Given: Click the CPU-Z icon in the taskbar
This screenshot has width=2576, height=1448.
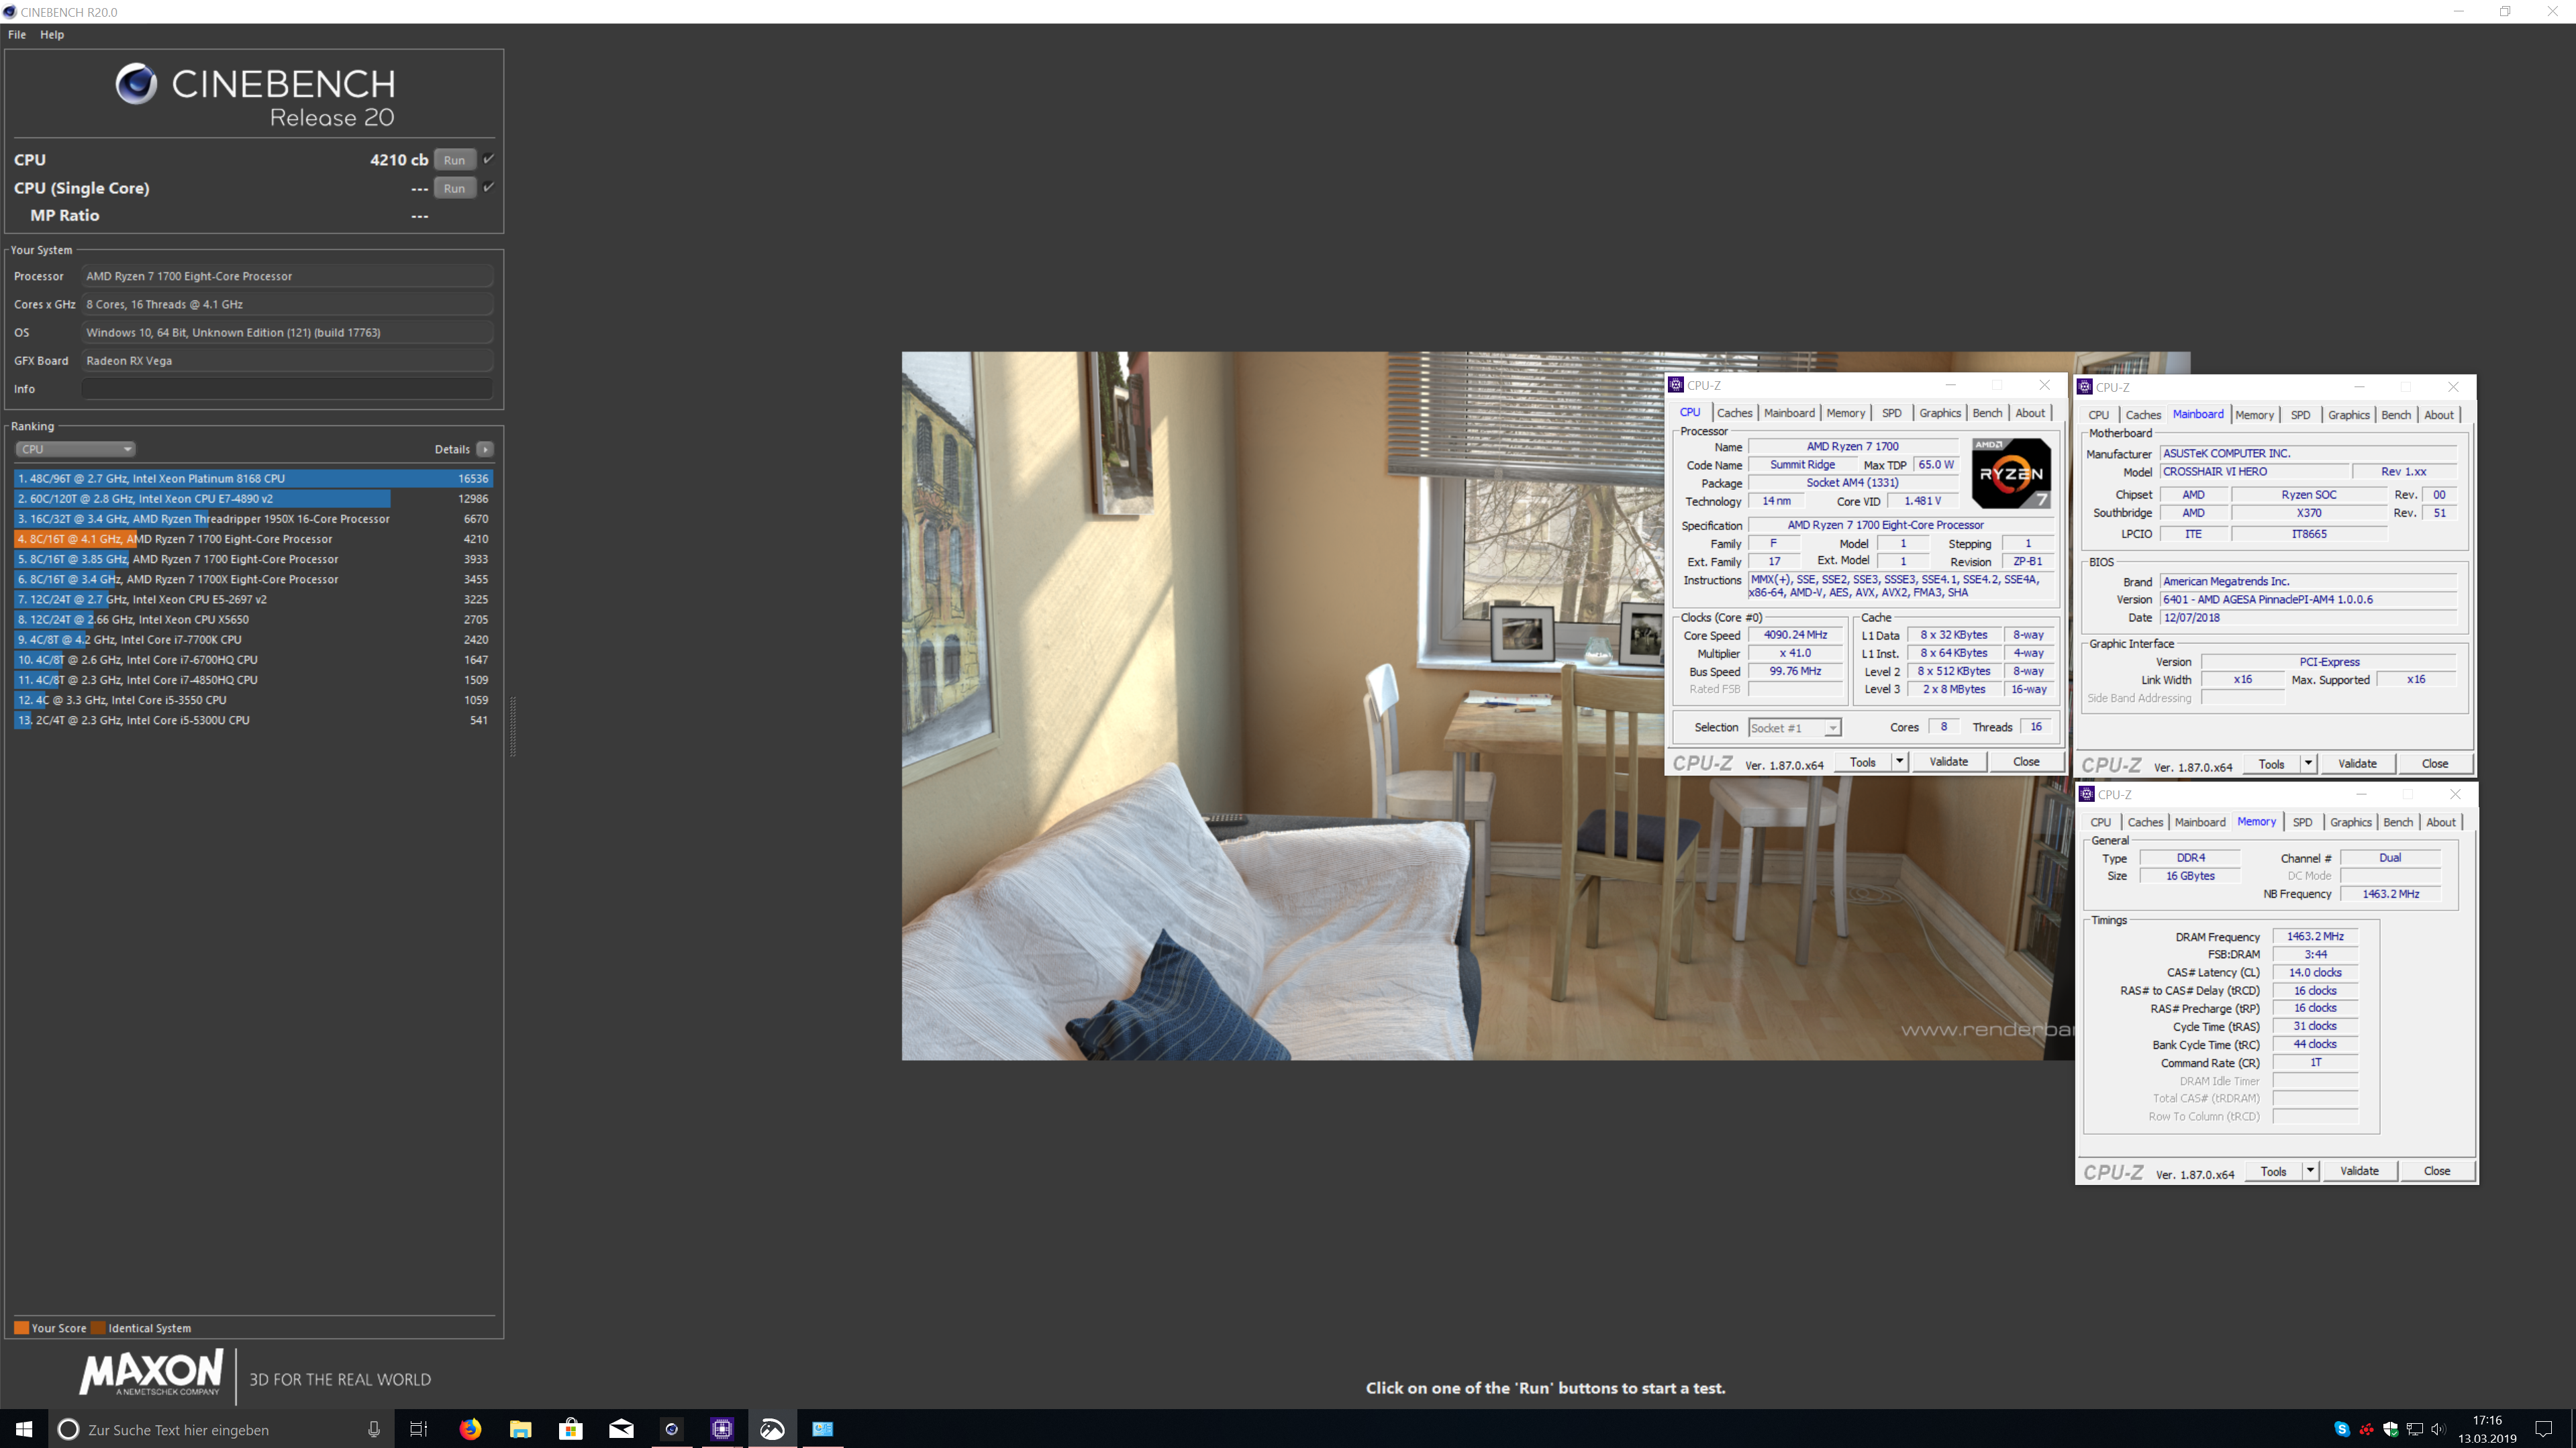Looking at the screenshot, I should coord(722,1428).
